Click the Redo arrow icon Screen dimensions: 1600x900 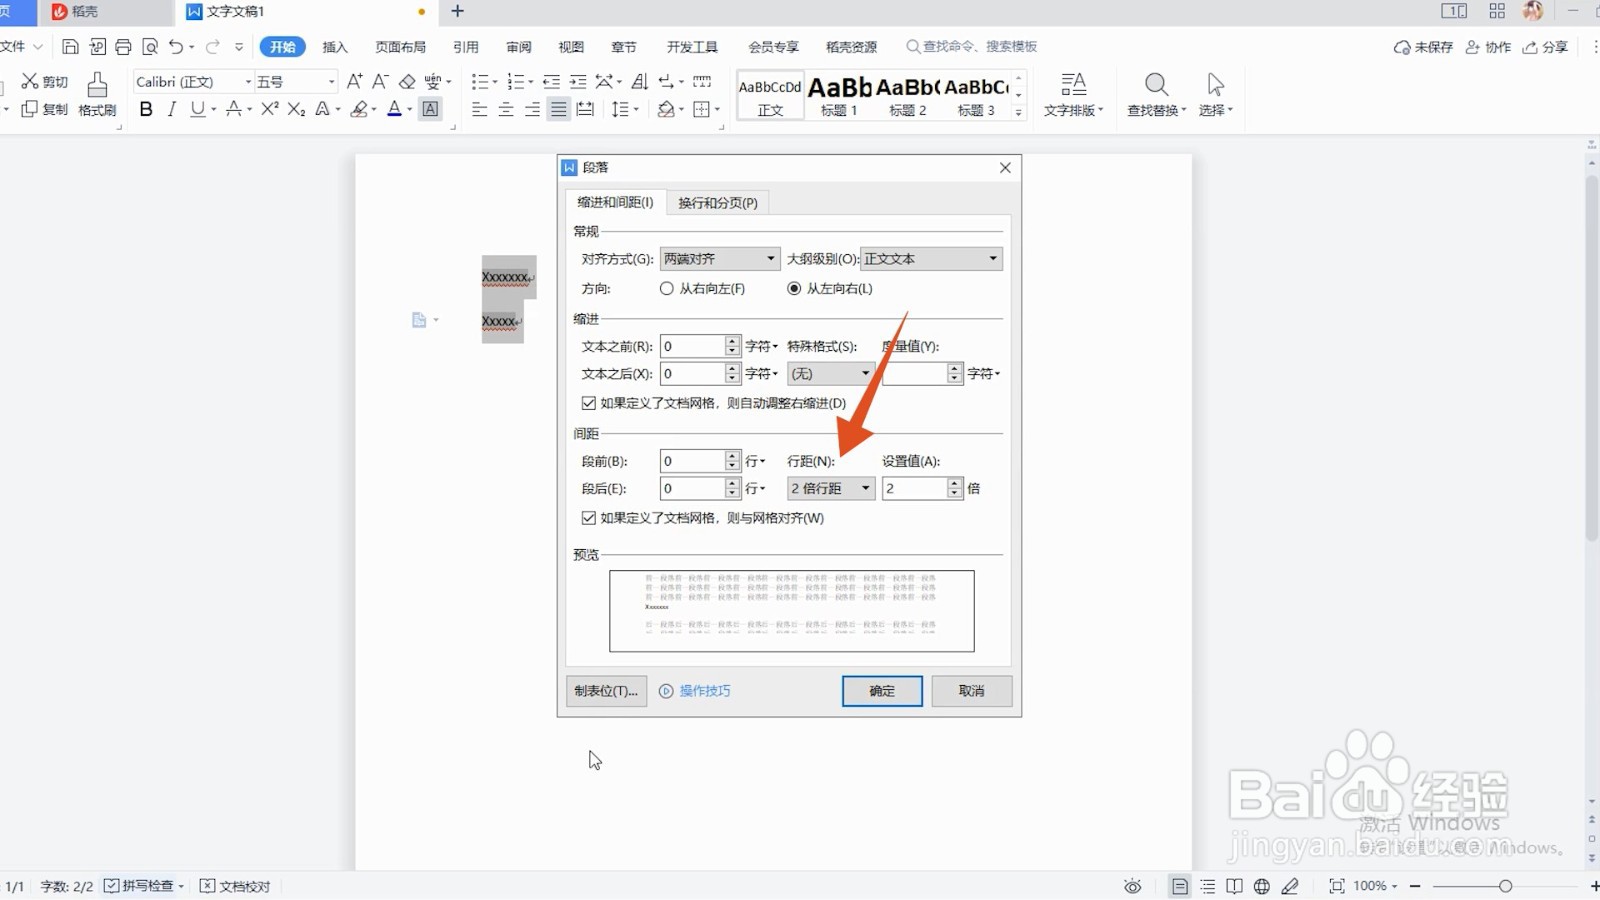click(x=213, y=47)
